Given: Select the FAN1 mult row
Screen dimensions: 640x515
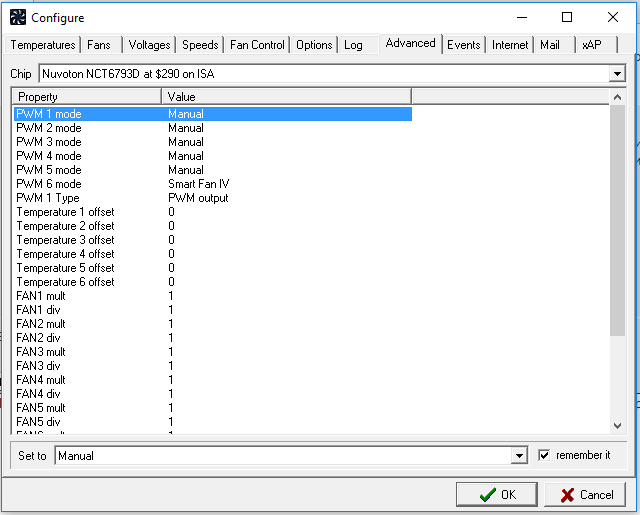Looking at the screenshot, I should click(213, 296).
